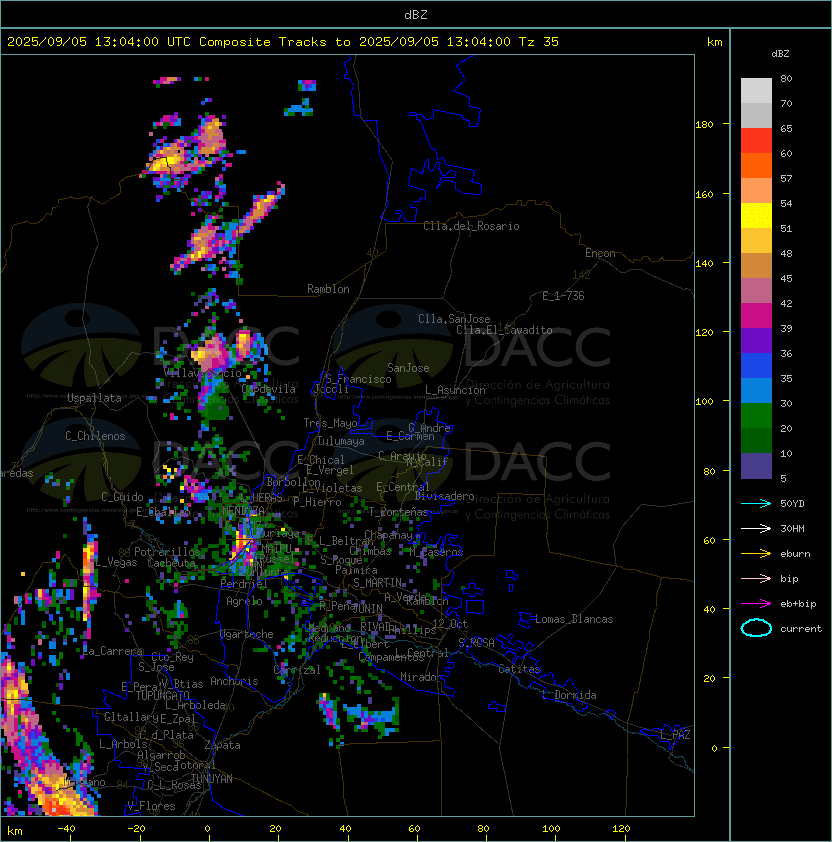Click the 'Agrelo' map label
The image size is (832, 842).
[244, 601]
